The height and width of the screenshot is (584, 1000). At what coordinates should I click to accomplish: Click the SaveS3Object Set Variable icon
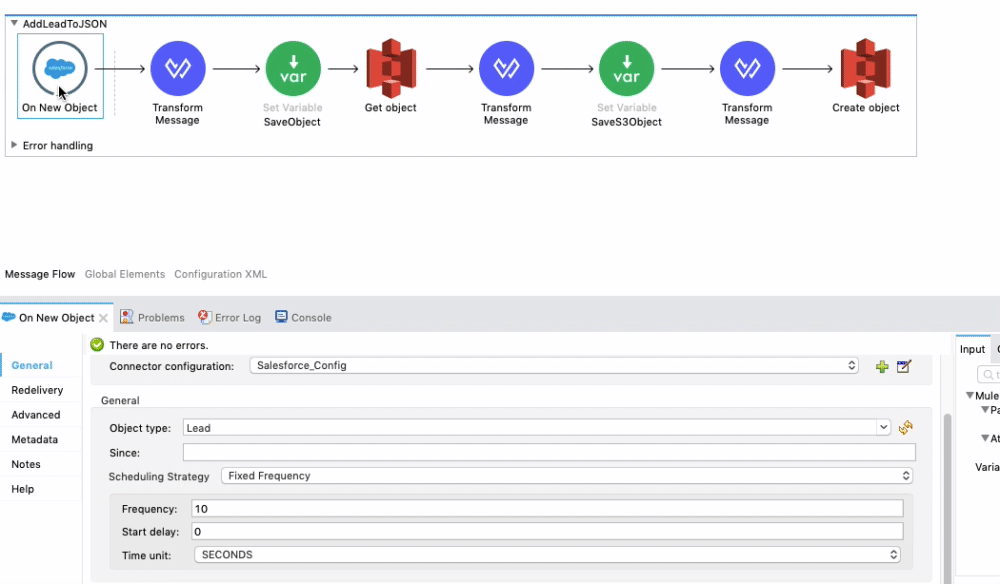tap(626, 67)
